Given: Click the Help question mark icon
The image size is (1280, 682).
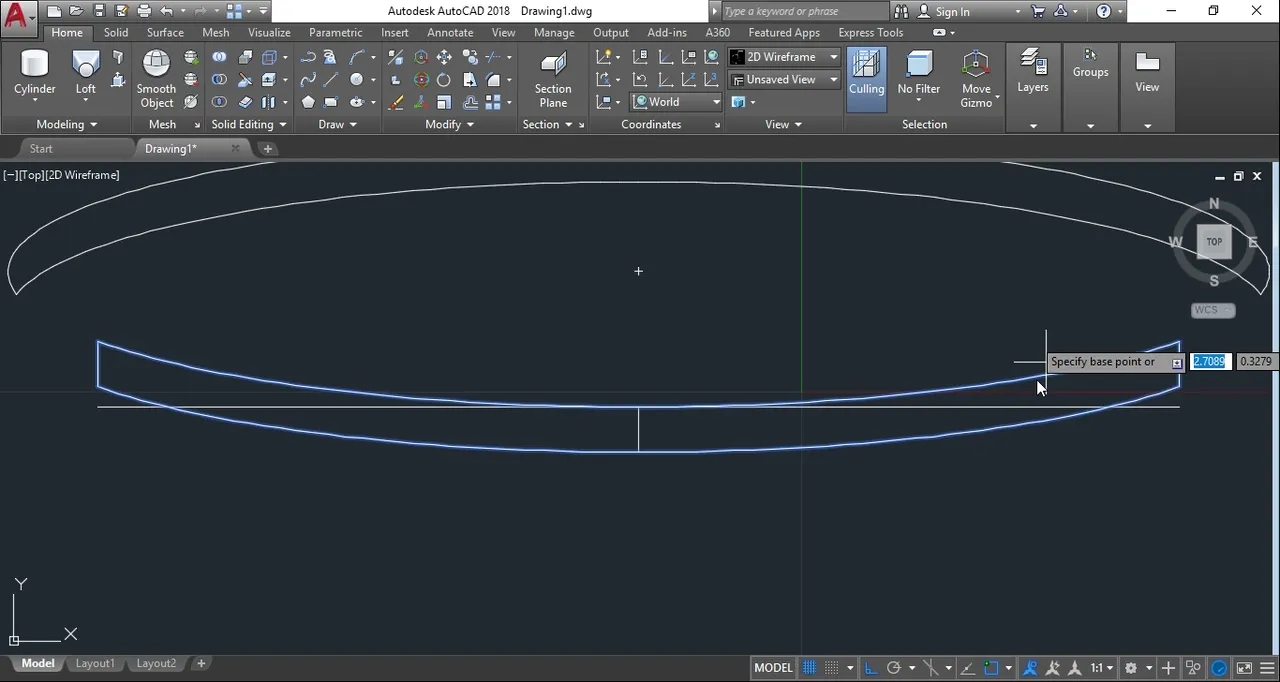Looking at the screenshot, I should click(1104, 12).
